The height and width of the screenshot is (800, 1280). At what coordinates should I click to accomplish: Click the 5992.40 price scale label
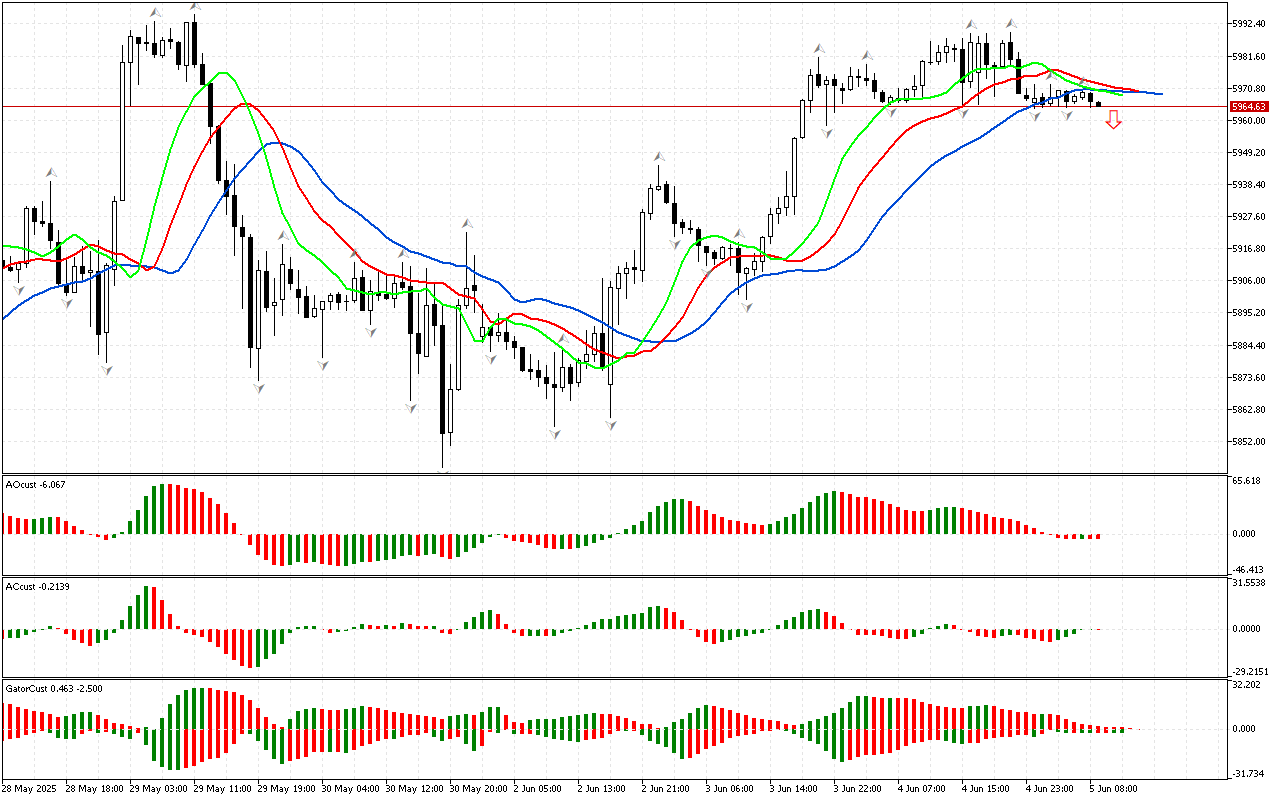1250,23
